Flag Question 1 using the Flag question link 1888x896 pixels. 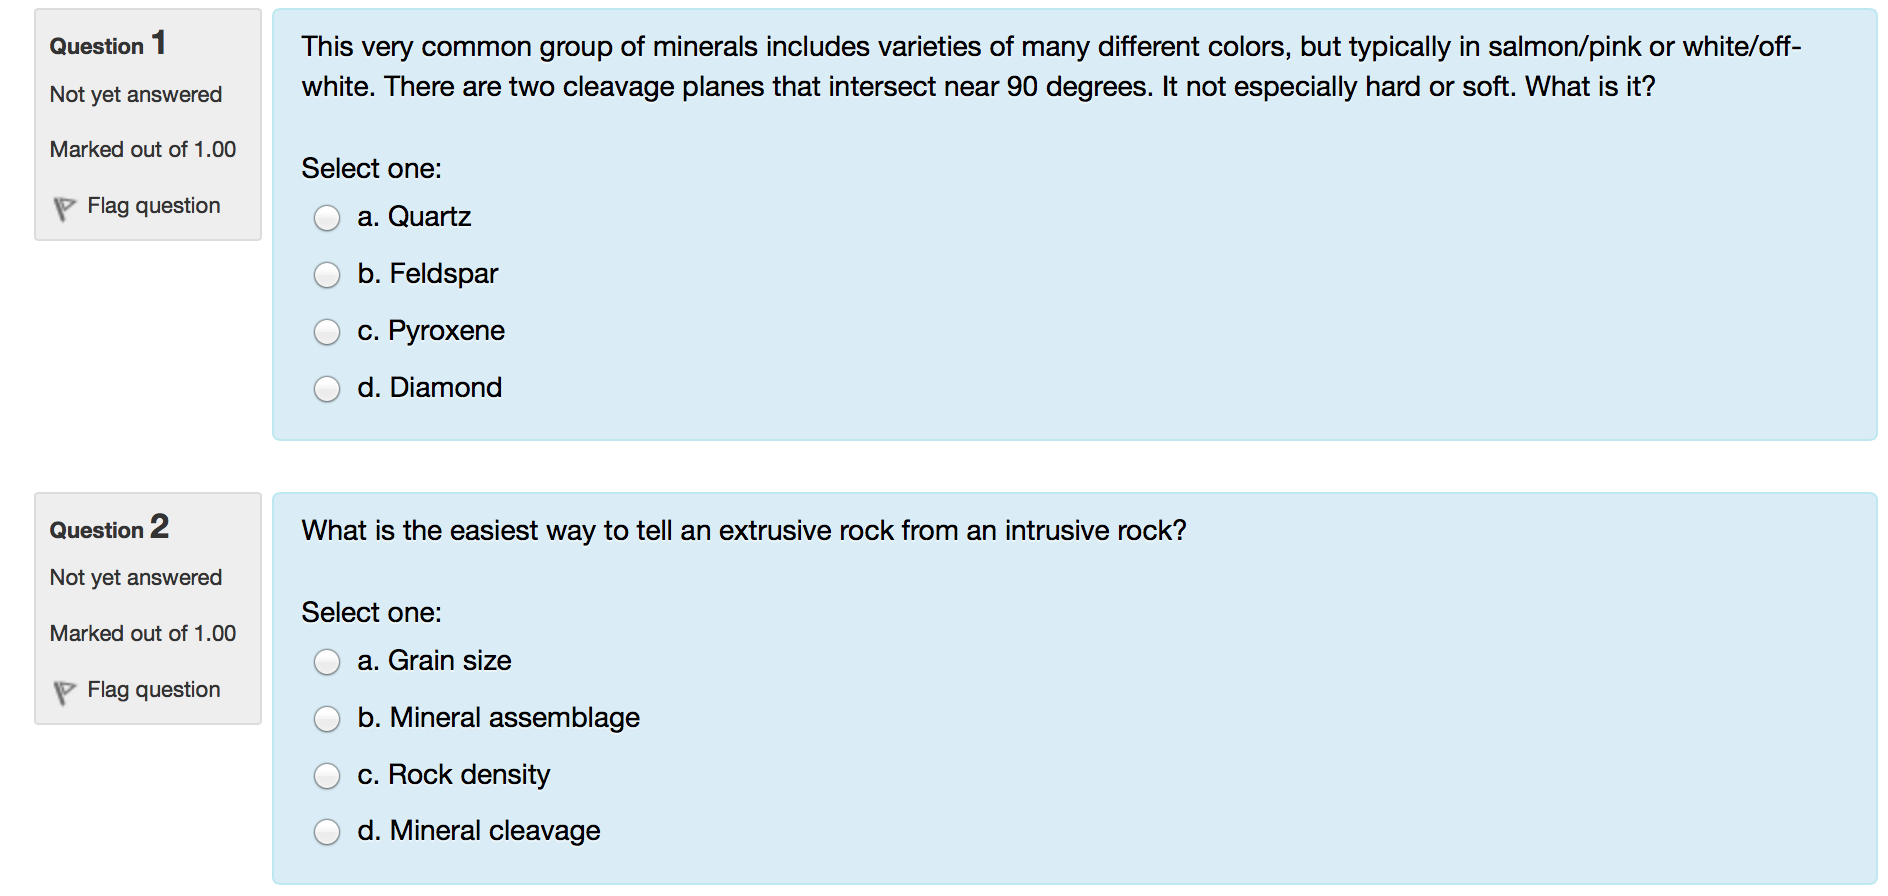152,205
